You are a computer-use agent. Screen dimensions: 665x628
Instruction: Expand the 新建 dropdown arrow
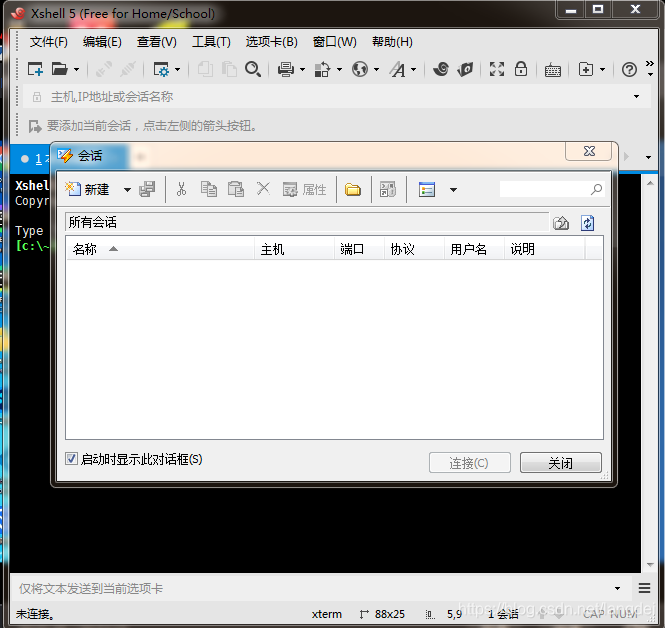[x=127, y=190]
